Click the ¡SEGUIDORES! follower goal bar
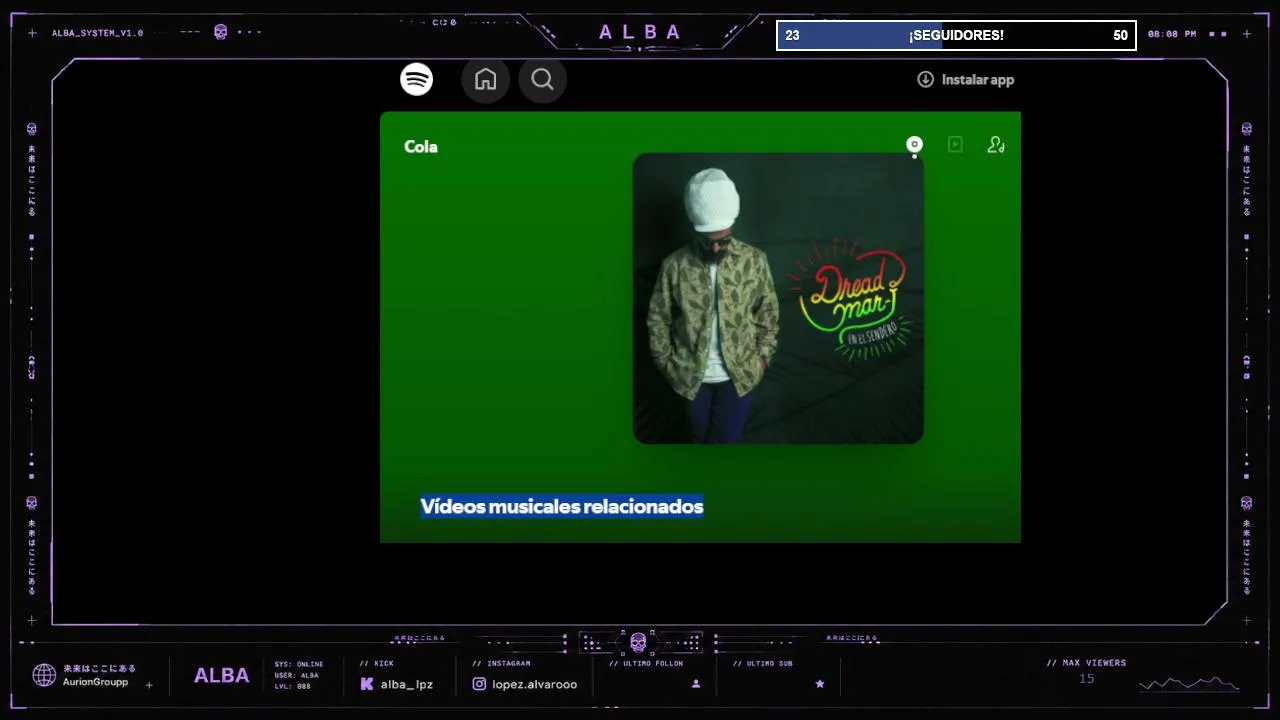 (x=956, y=35)
